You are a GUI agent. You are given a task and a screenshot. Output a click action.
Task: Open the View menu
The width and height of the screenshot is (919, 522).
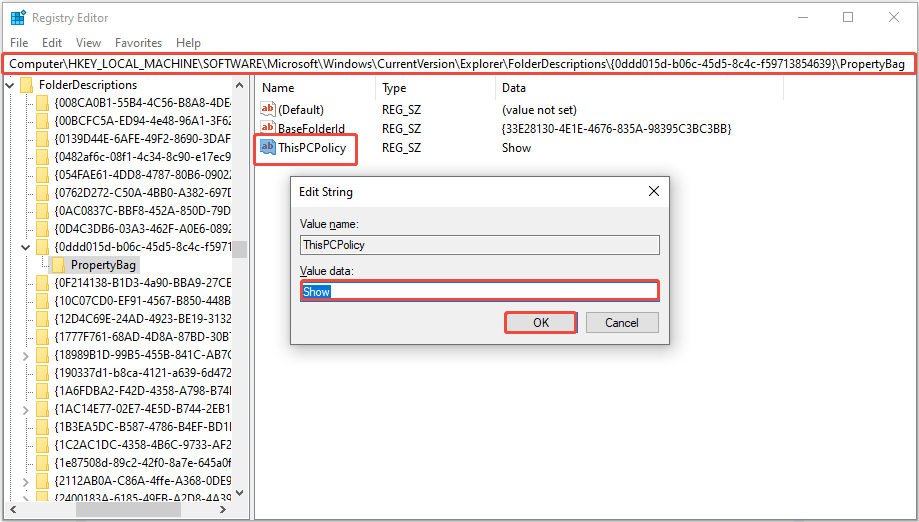tap(88, 43)
